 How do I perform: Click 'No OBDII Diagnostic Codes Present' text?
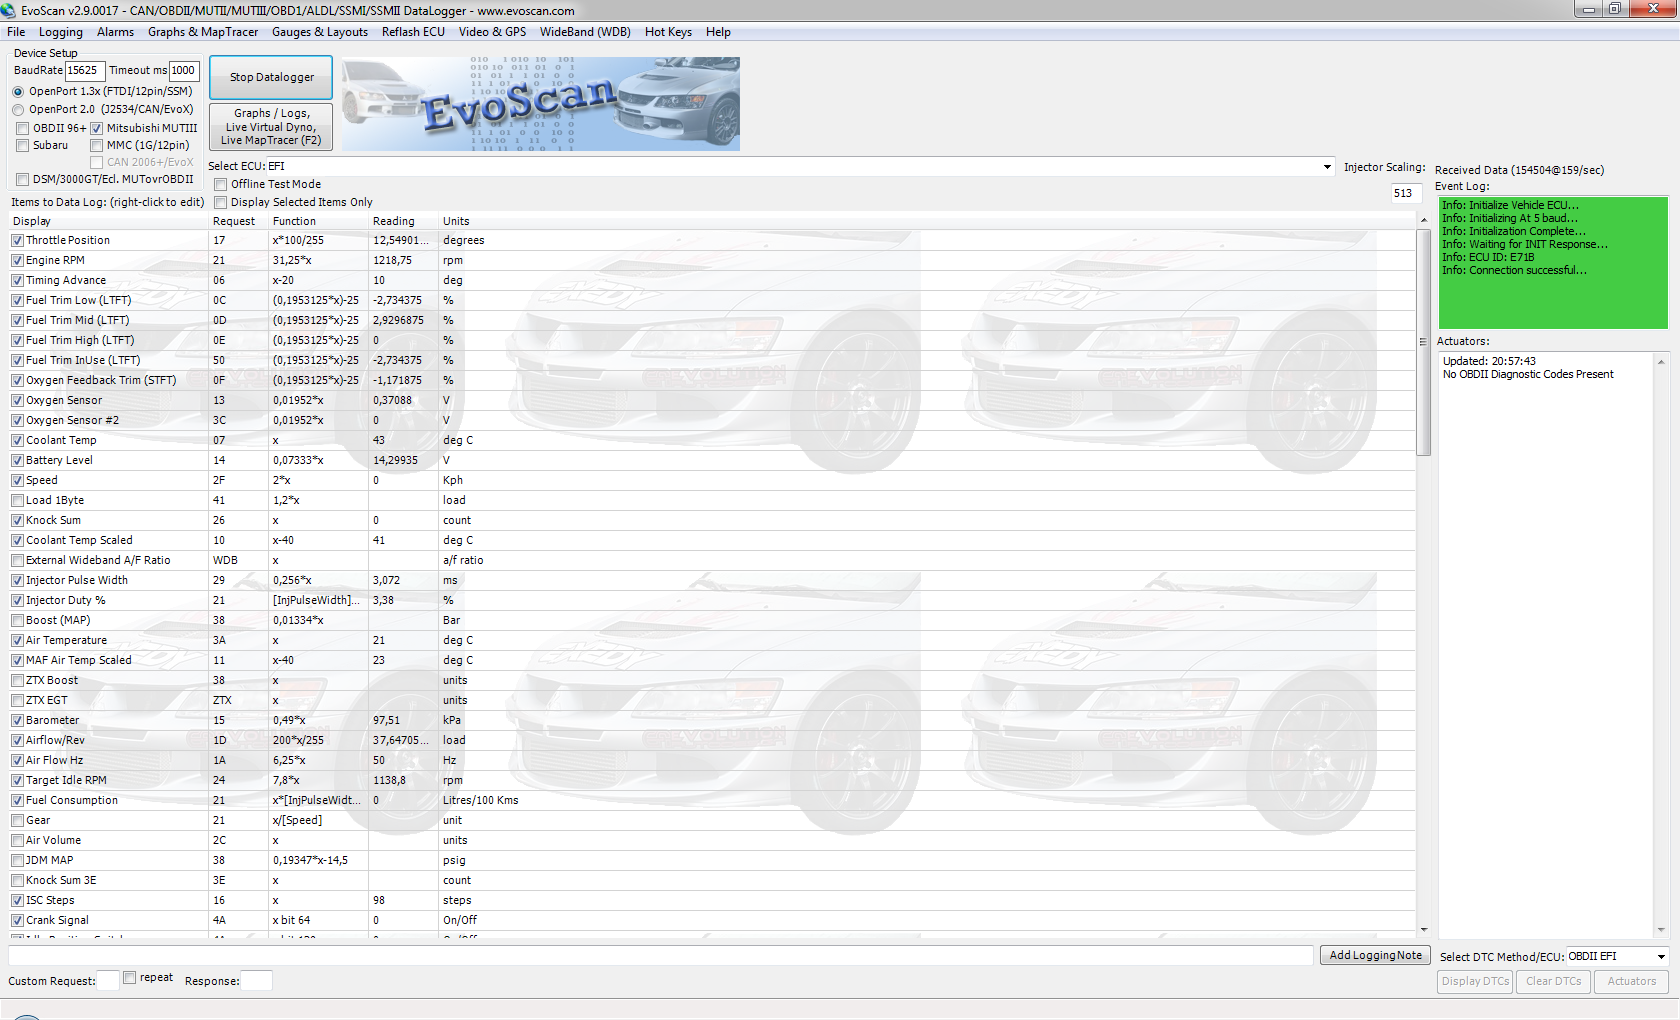click(1528, 374)
